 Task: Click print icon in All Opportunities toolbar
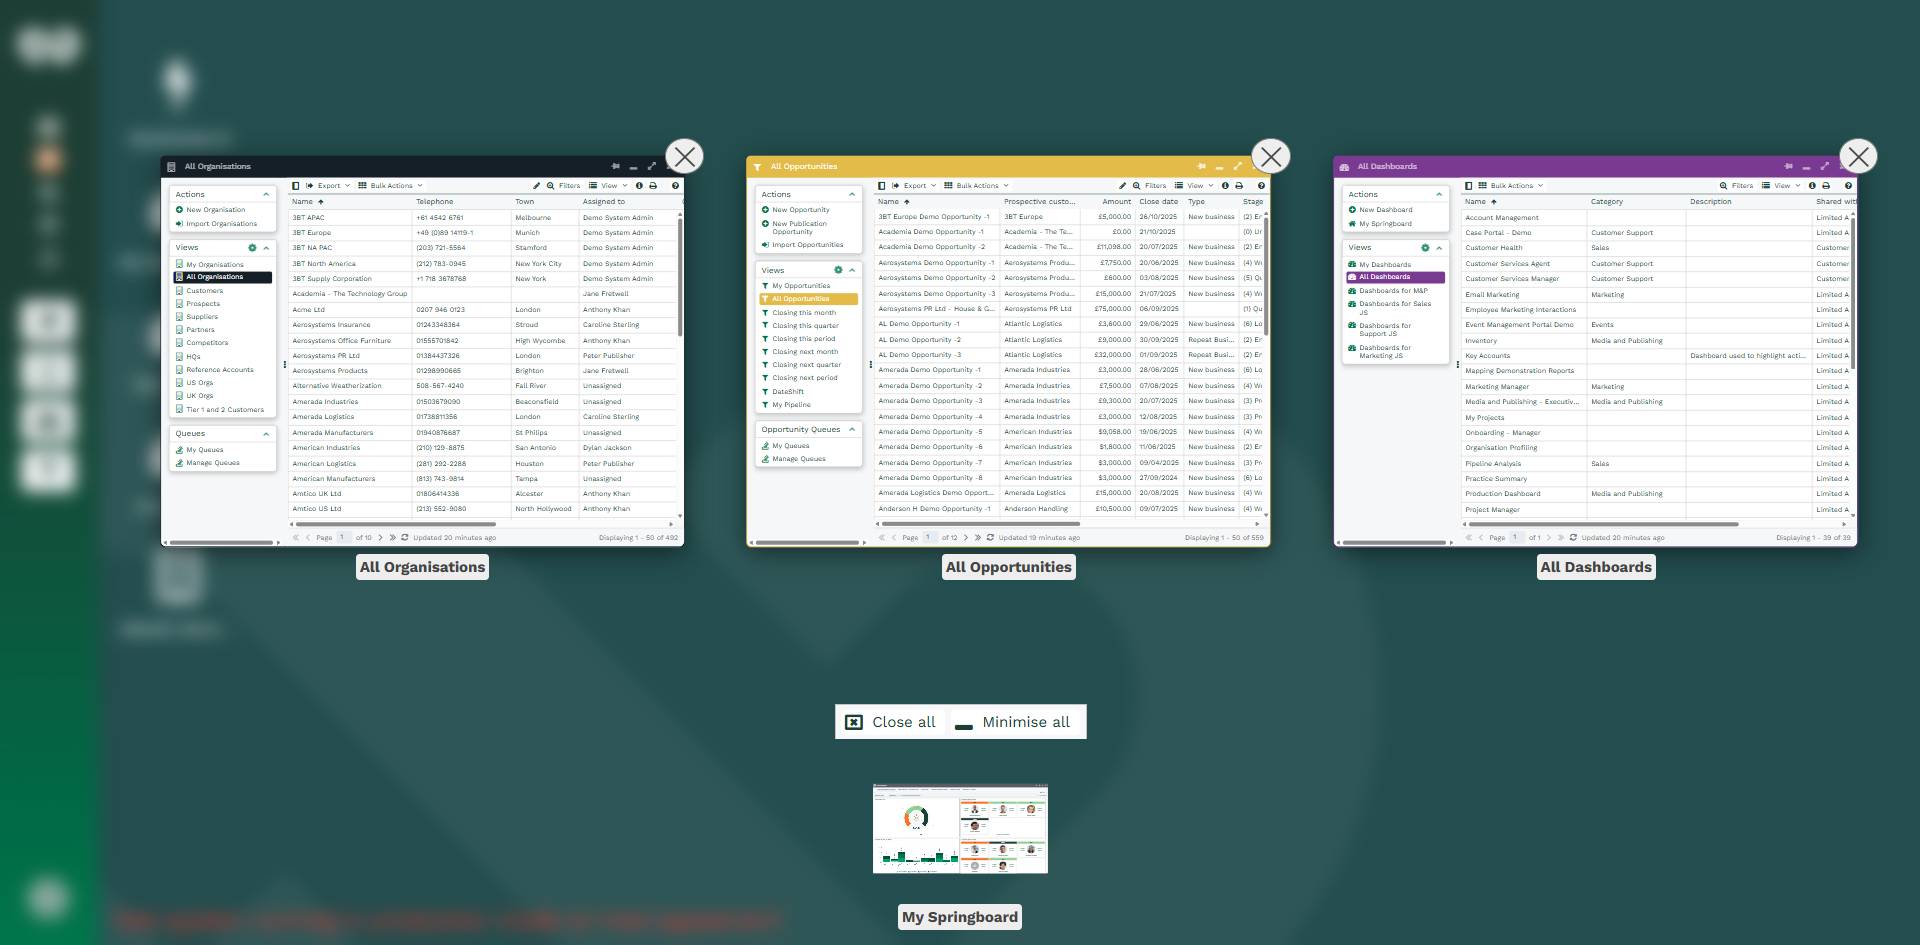(1239, 186)
